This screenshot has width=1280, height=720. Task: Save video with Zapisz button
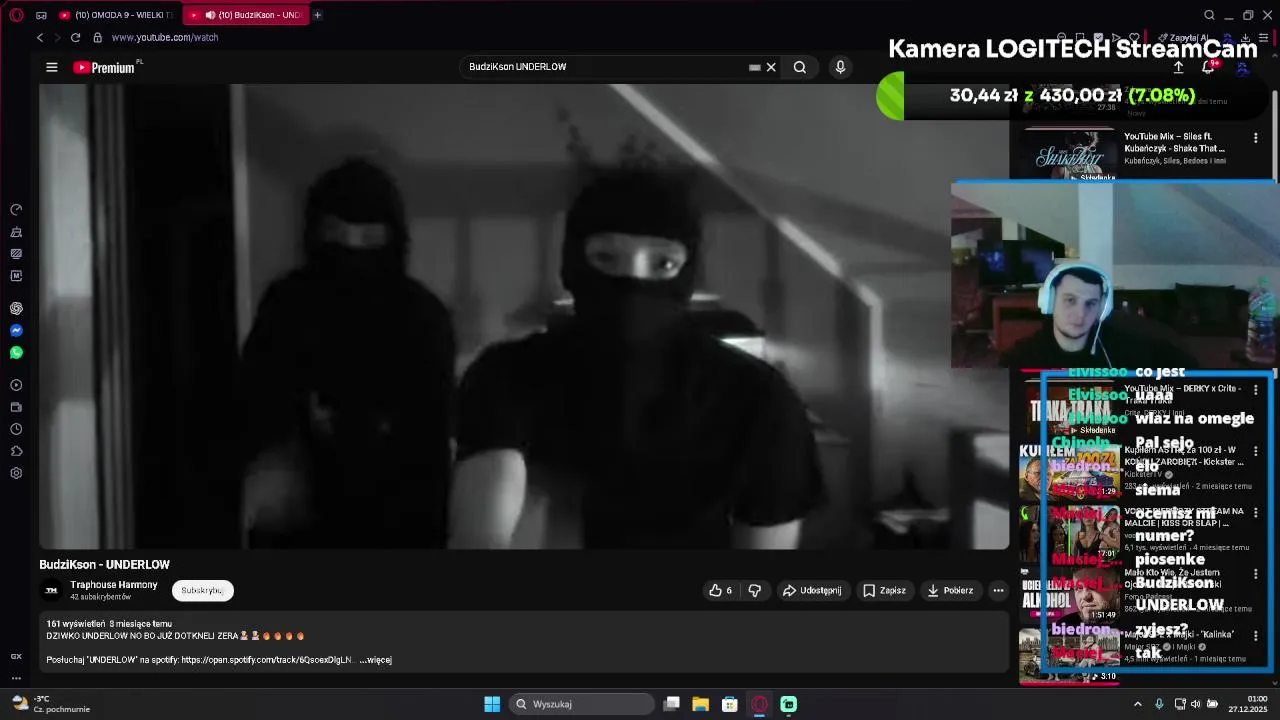(884, 590)
